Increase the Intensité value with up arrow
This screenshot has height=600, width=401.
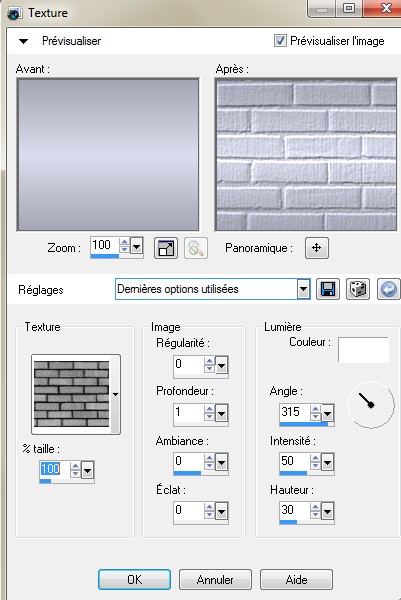[315, 458]
